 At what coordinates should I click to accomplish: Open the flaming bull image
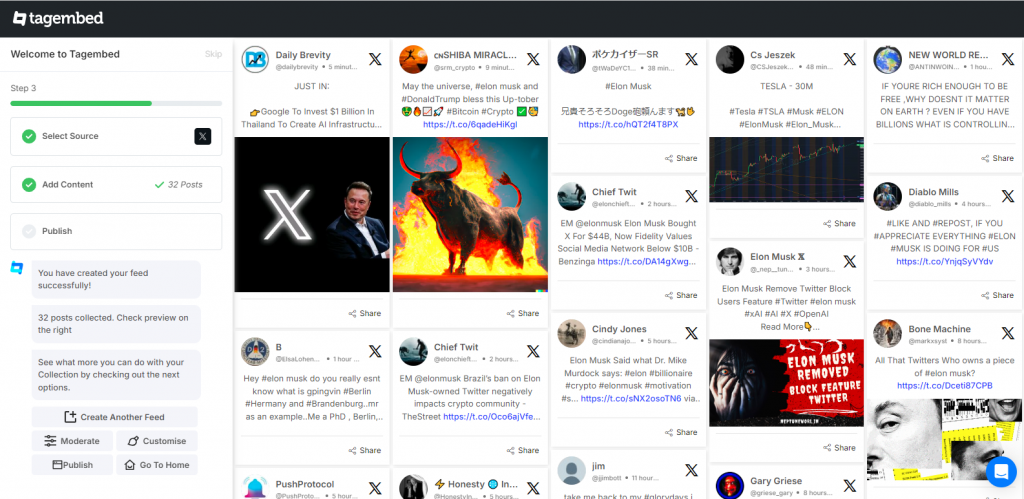click(x=470, y=214)
